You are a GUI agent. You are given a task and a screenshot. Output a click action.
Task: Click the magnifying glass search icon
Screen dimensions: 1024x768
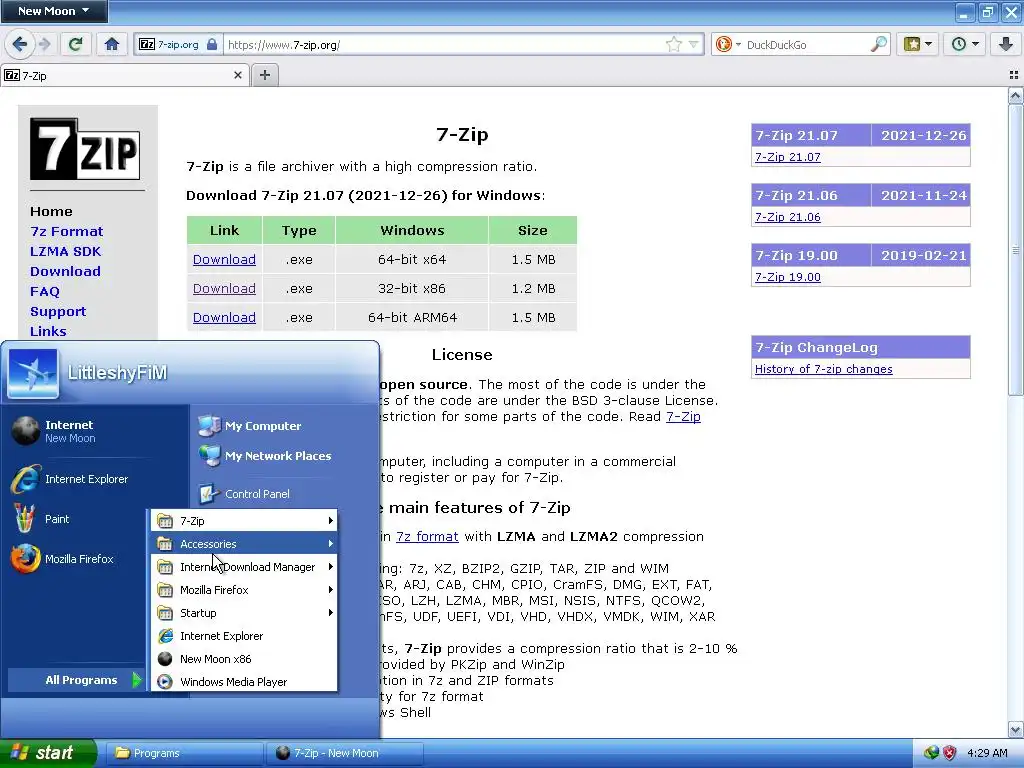coord(879,44)
